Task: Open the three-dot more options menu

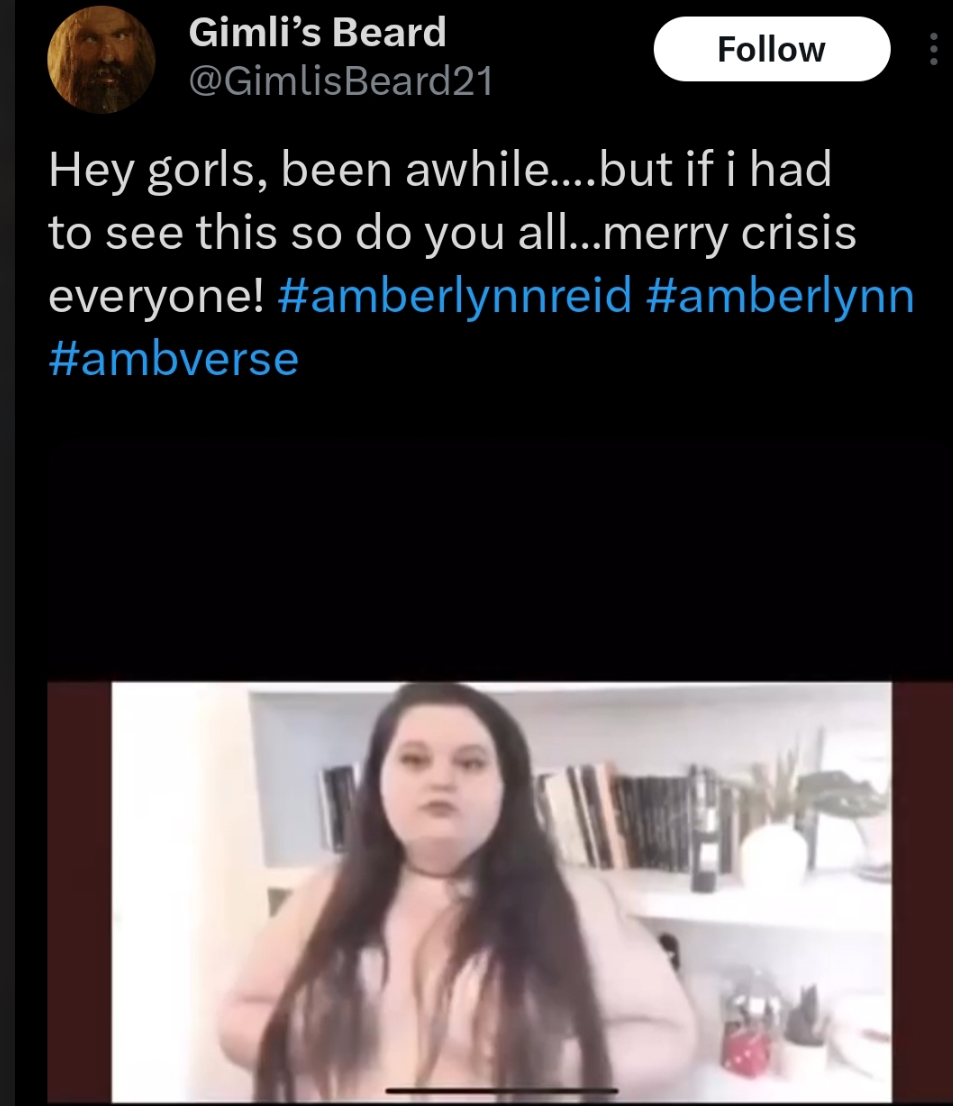Action: [x=933, y=49]
